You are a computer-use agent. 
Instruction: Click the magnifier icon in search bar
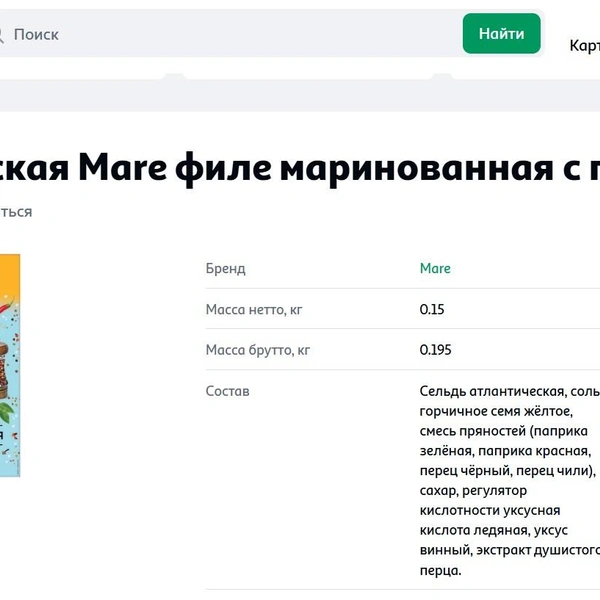click(x=2, y=35)
